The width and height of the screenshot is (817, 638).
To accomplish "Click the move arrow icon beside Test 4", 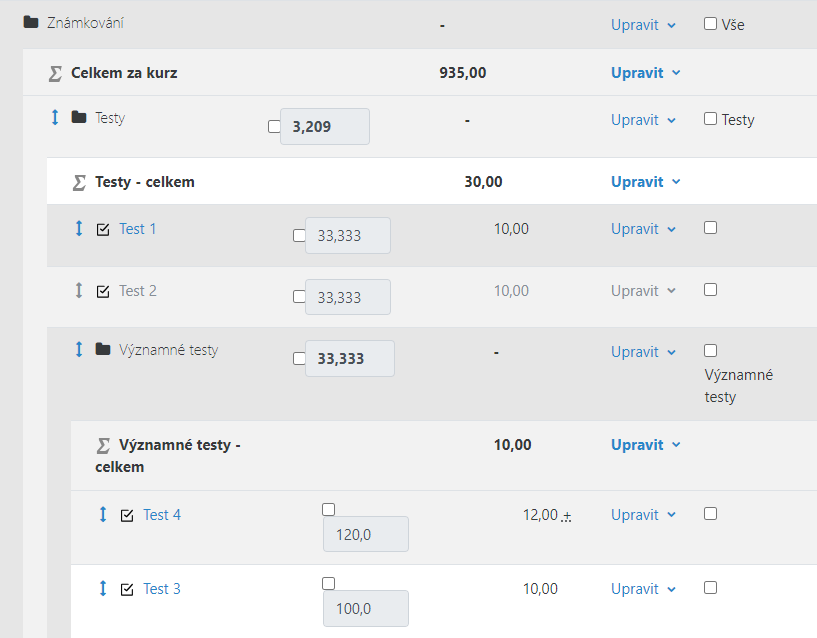I will pos(103,514).
